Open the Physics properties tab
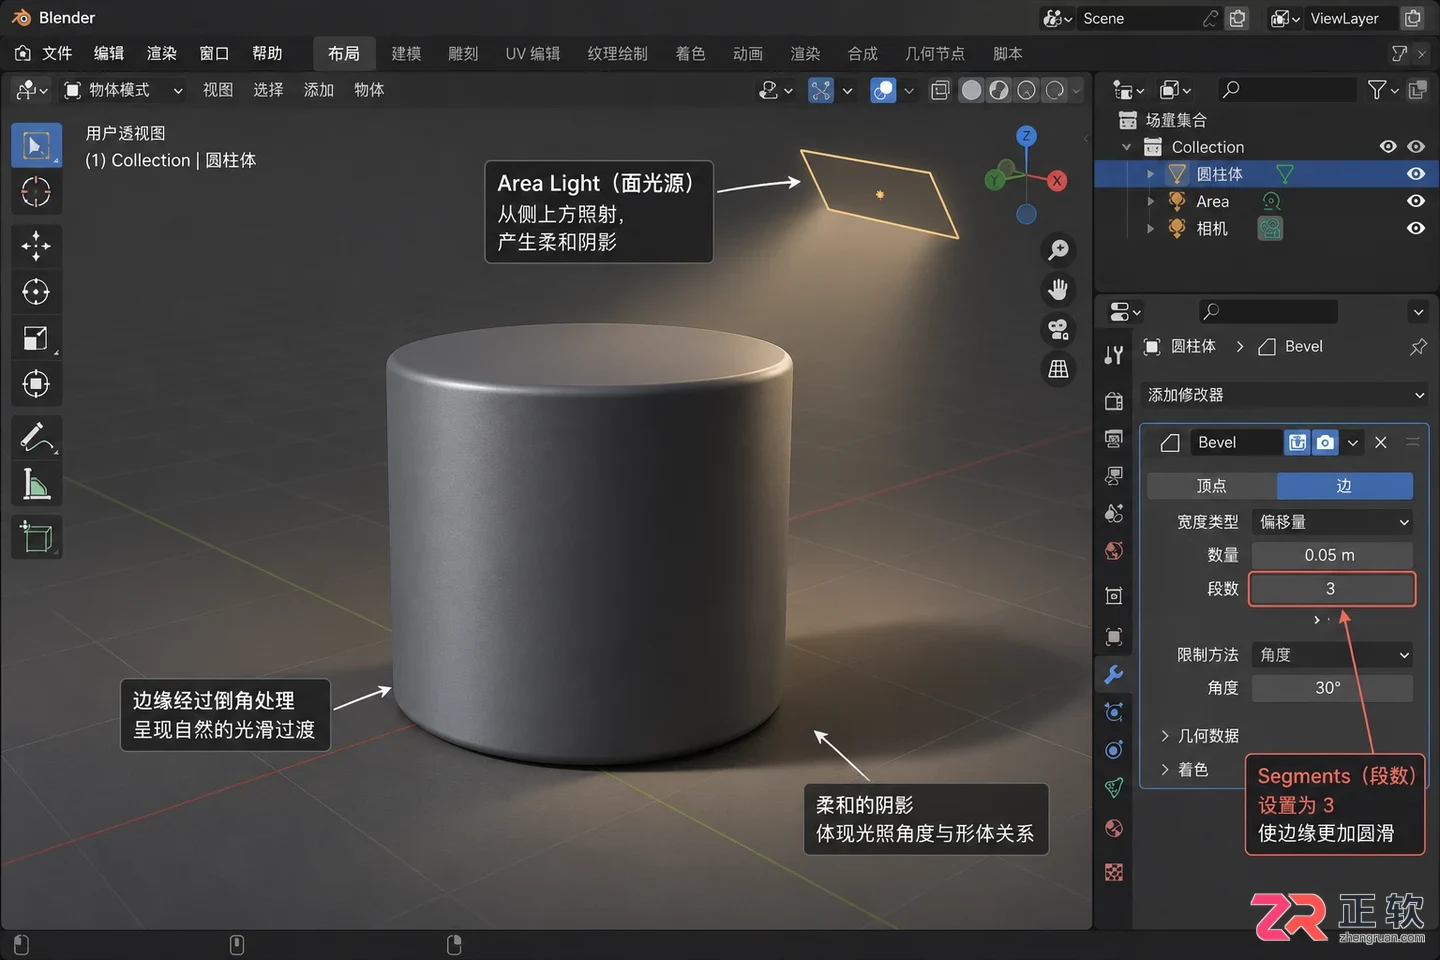The height and width of the screenshot is (960, 1440). (x=1114, y=750)
